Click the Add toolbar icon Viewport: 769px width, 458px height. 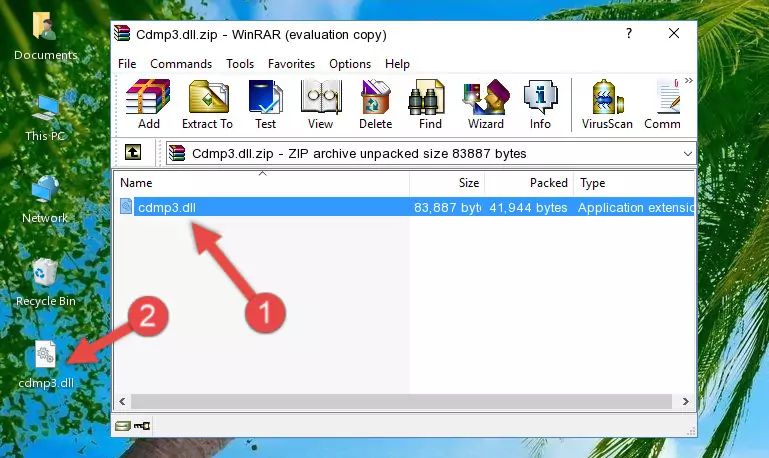pyautogui.click(x=148, y=104)
